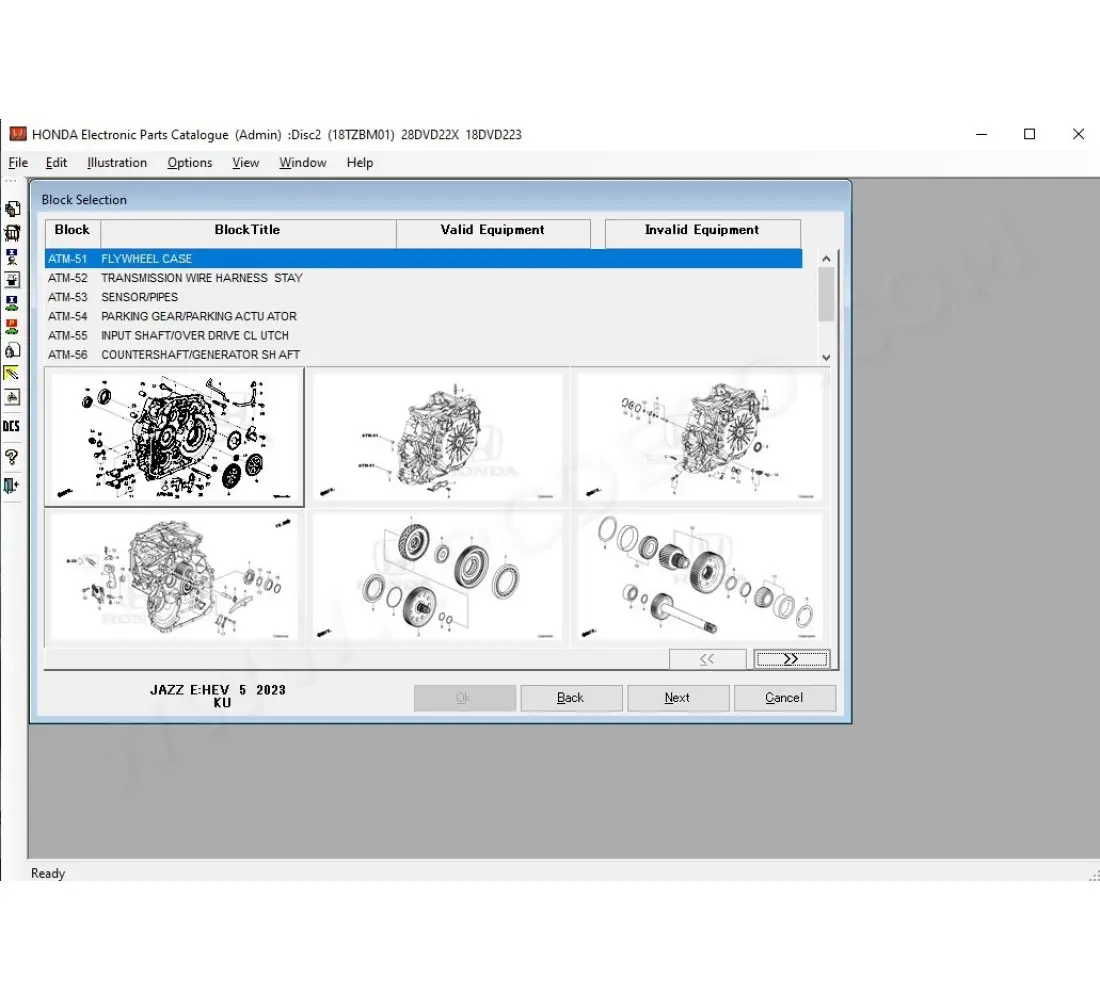
Task: Click the yellow pencil note icon
Action: click(12, 373)
